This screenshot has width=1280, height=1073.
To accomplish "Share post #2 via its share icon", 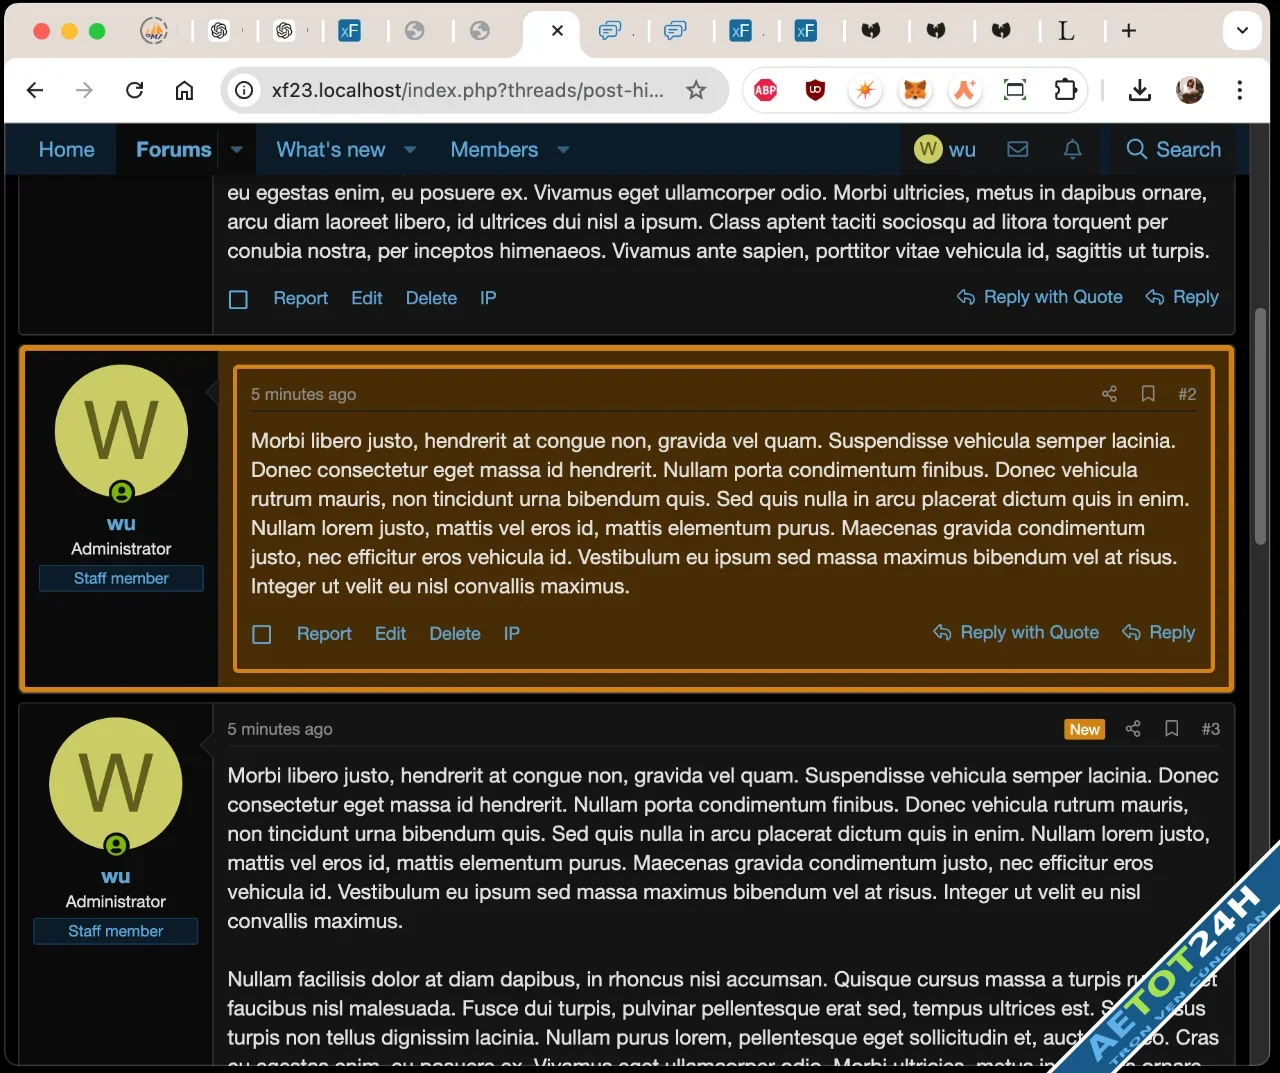I will pyautogui.click(x=1109, y=394).
